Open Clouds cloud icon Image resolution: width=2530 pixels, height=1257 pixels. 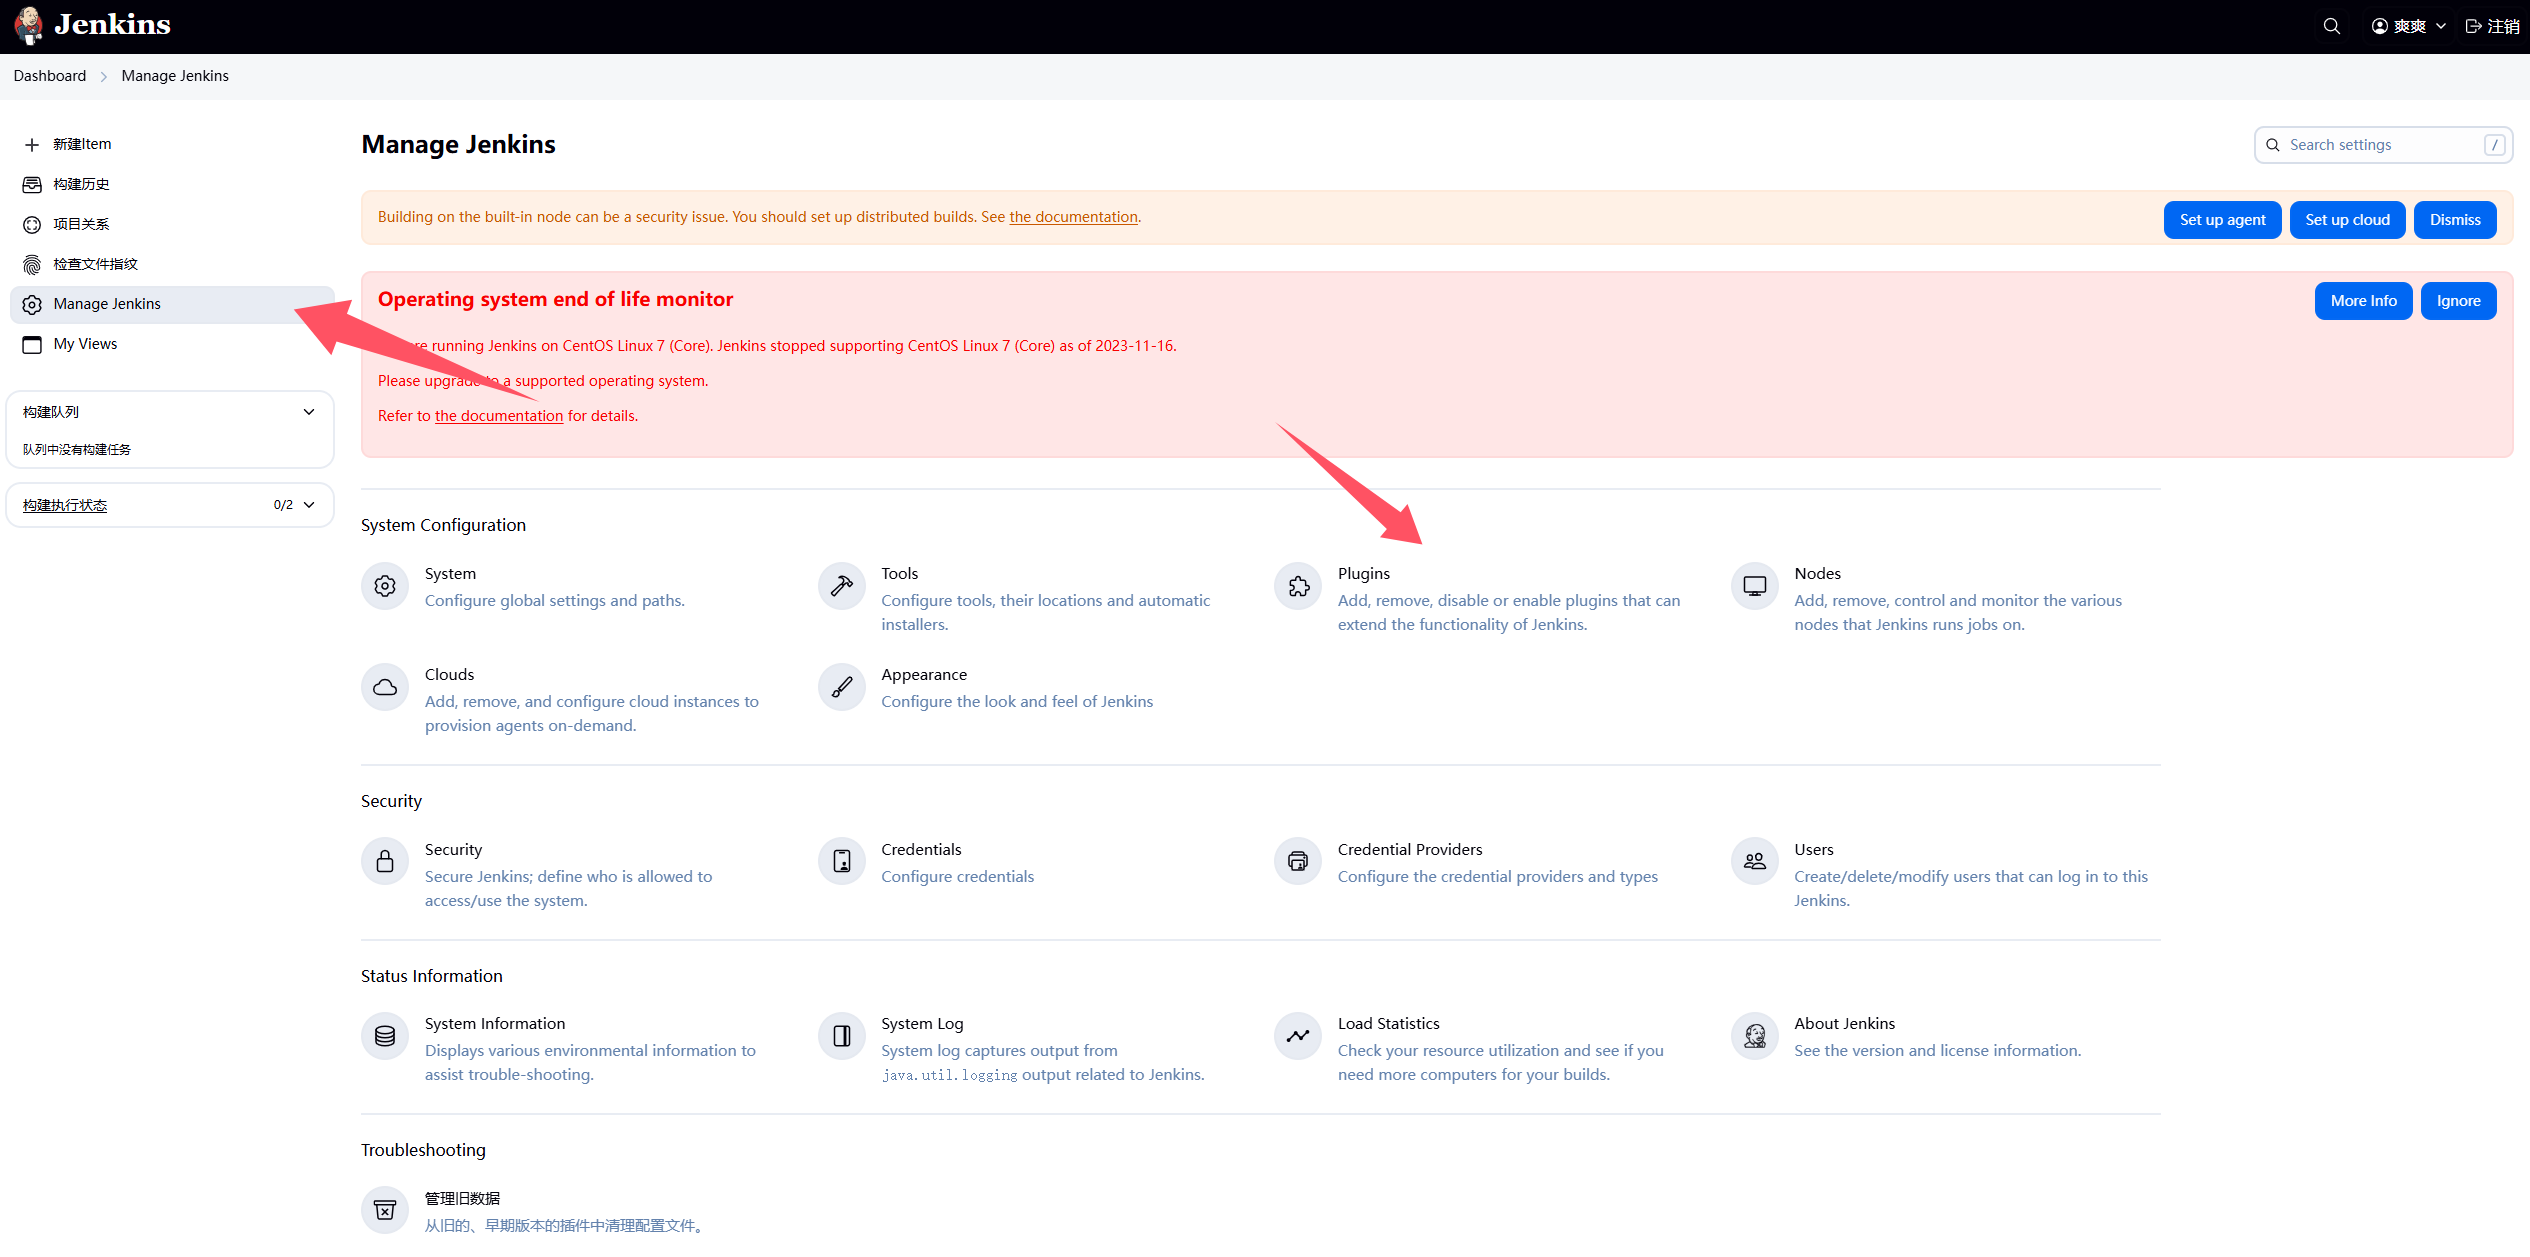(x=385, y=687)
